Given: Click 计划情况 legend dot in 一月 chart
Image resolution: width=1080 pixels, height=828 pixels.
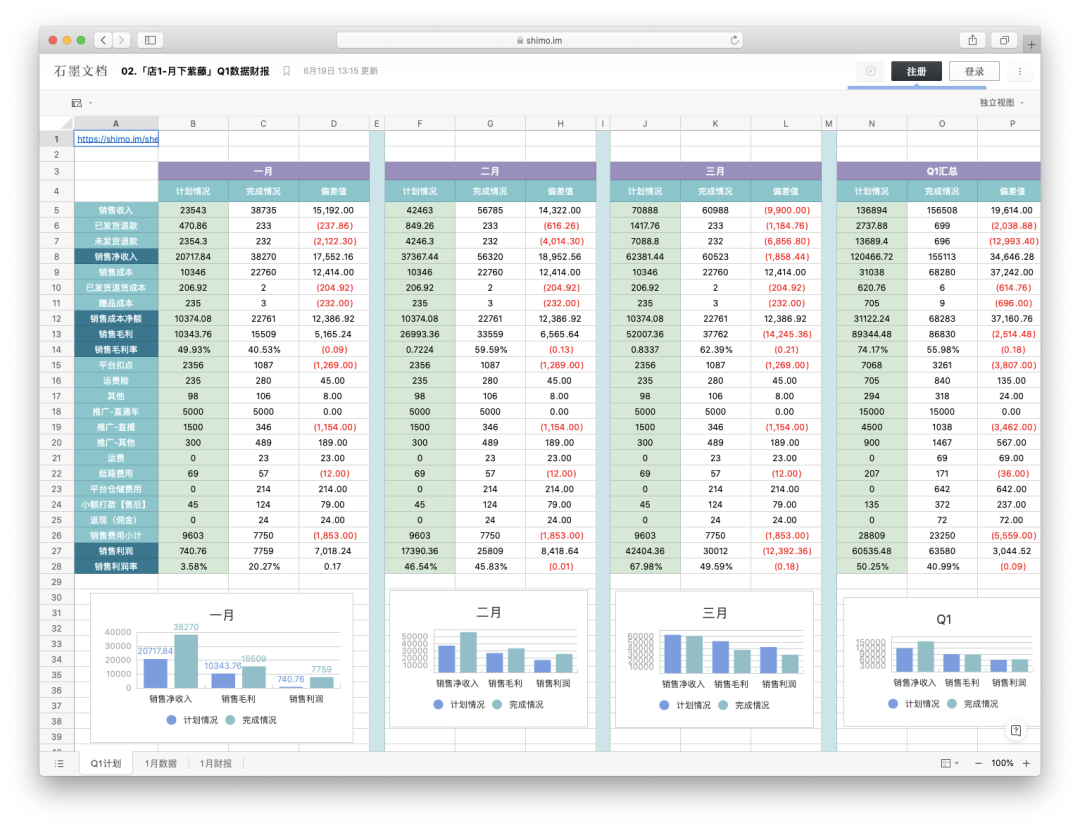Looking at the screenshot, I should 172,720.
